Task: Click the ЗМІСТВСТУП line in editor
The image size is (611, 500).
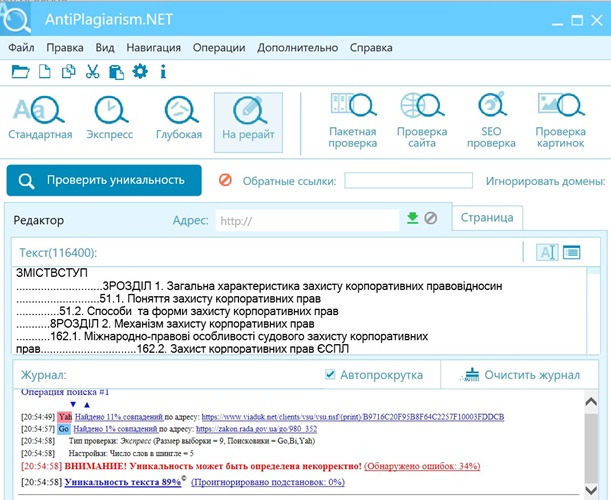Action: pos(52,273)
